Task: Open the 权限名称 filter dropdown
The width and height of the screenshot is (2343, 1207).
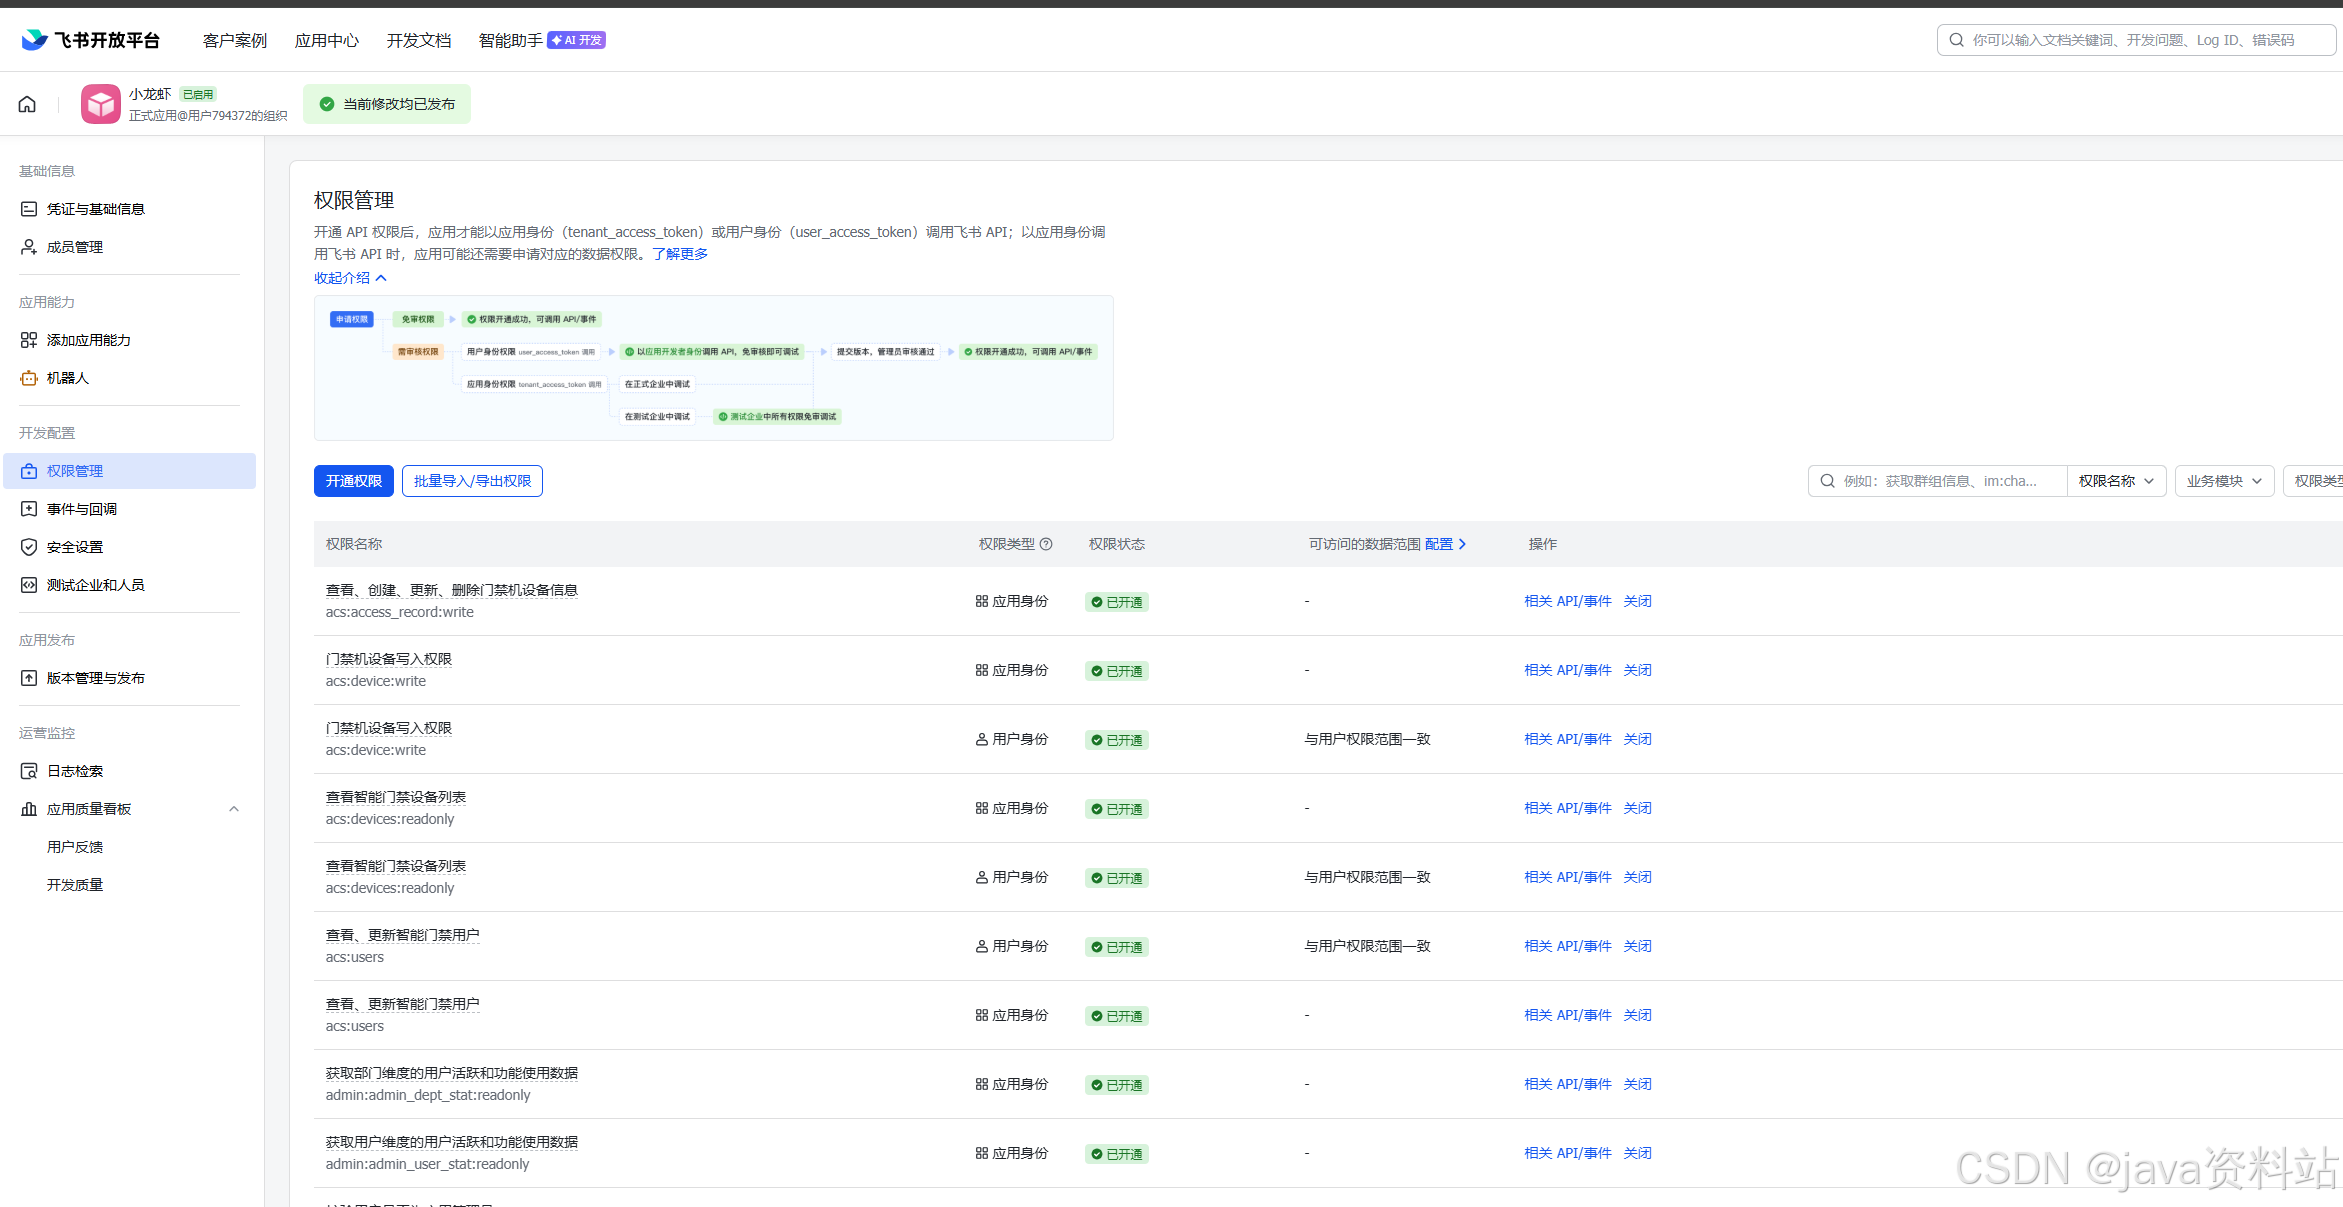Action: 2115,481
